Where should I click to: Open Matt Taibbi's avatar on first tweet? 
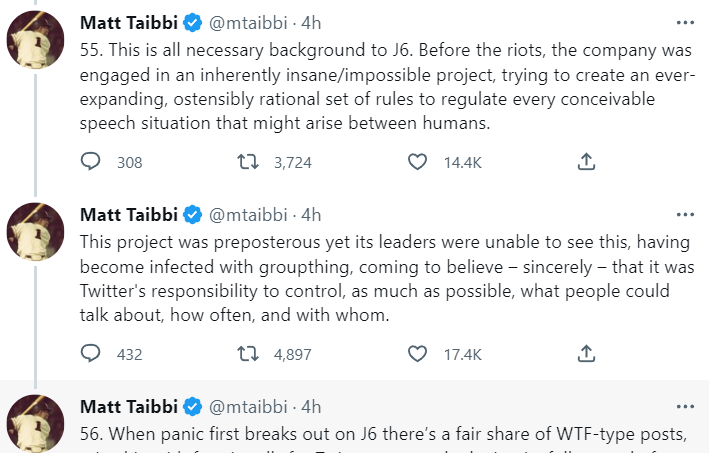coord(37,40)
